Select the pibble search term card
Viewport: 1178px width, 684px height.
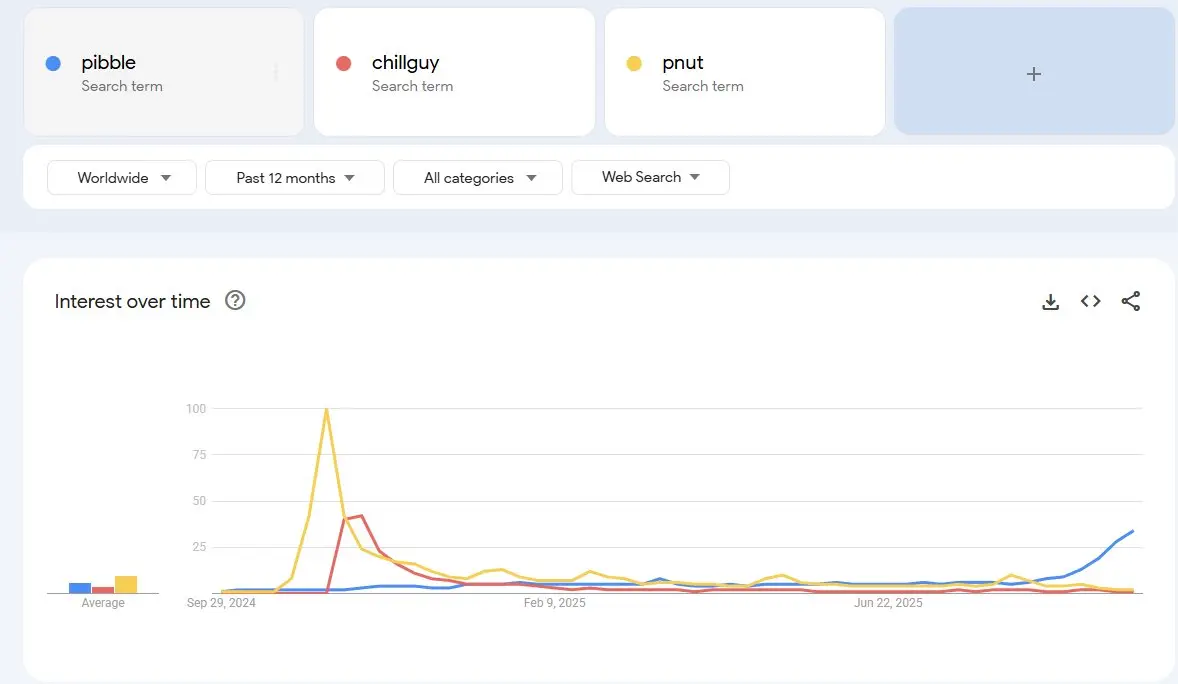(x=163, y=73)
